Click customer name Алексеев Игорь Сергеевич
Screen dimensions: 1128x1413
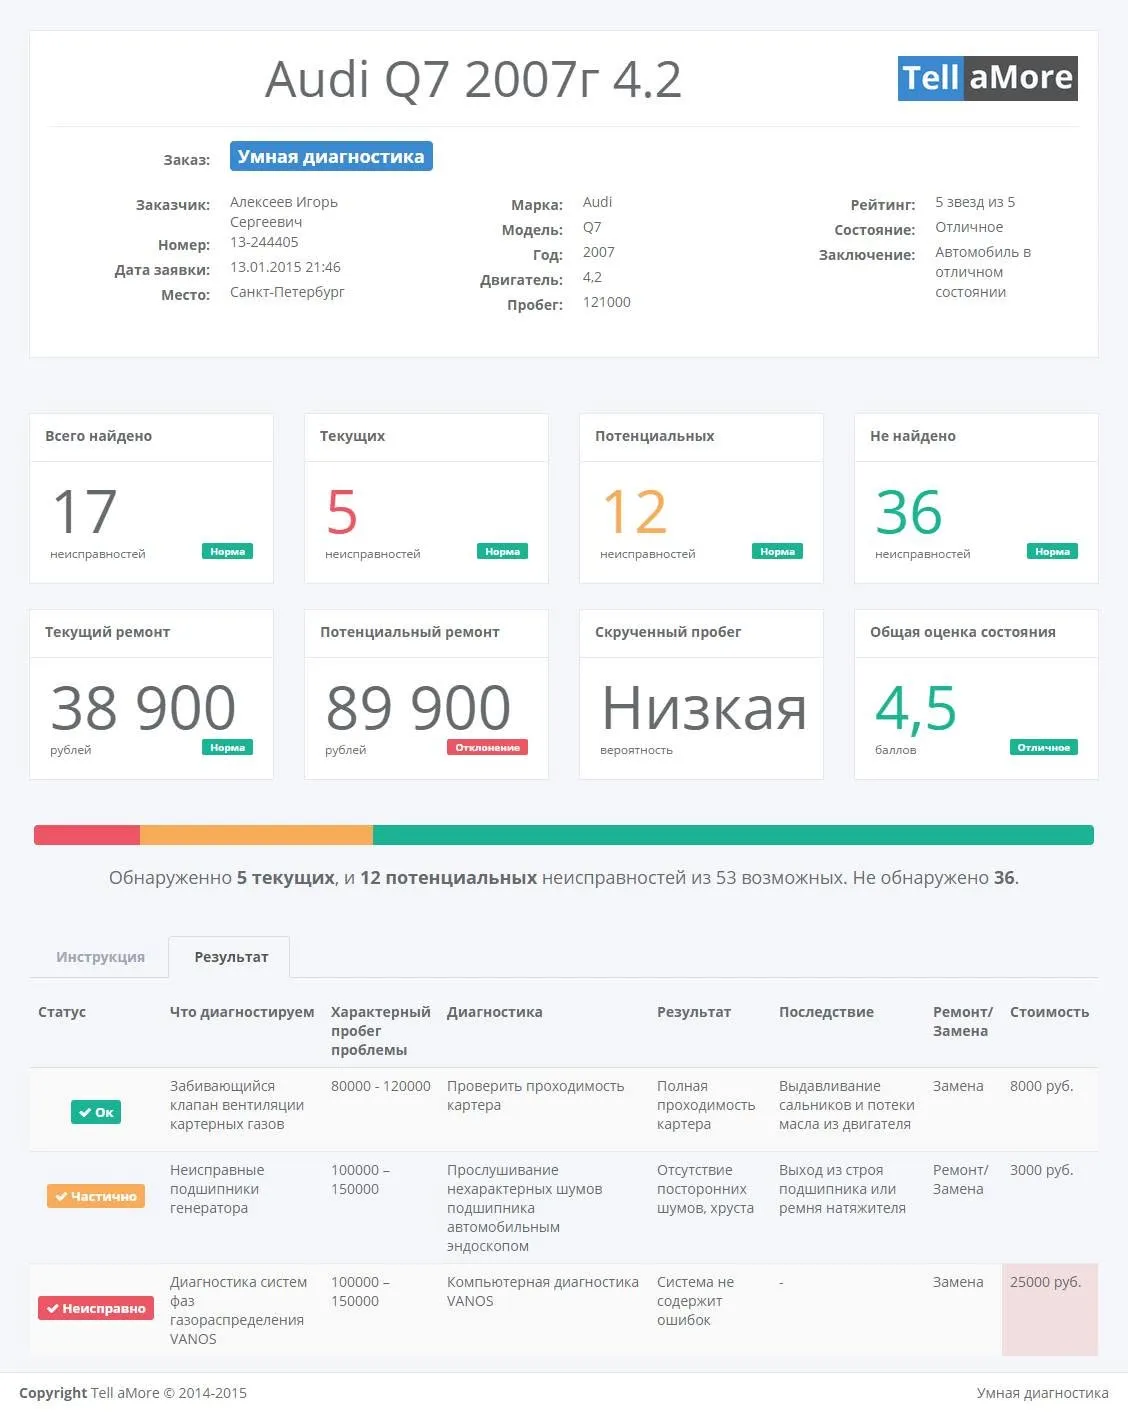click(284, 212)
